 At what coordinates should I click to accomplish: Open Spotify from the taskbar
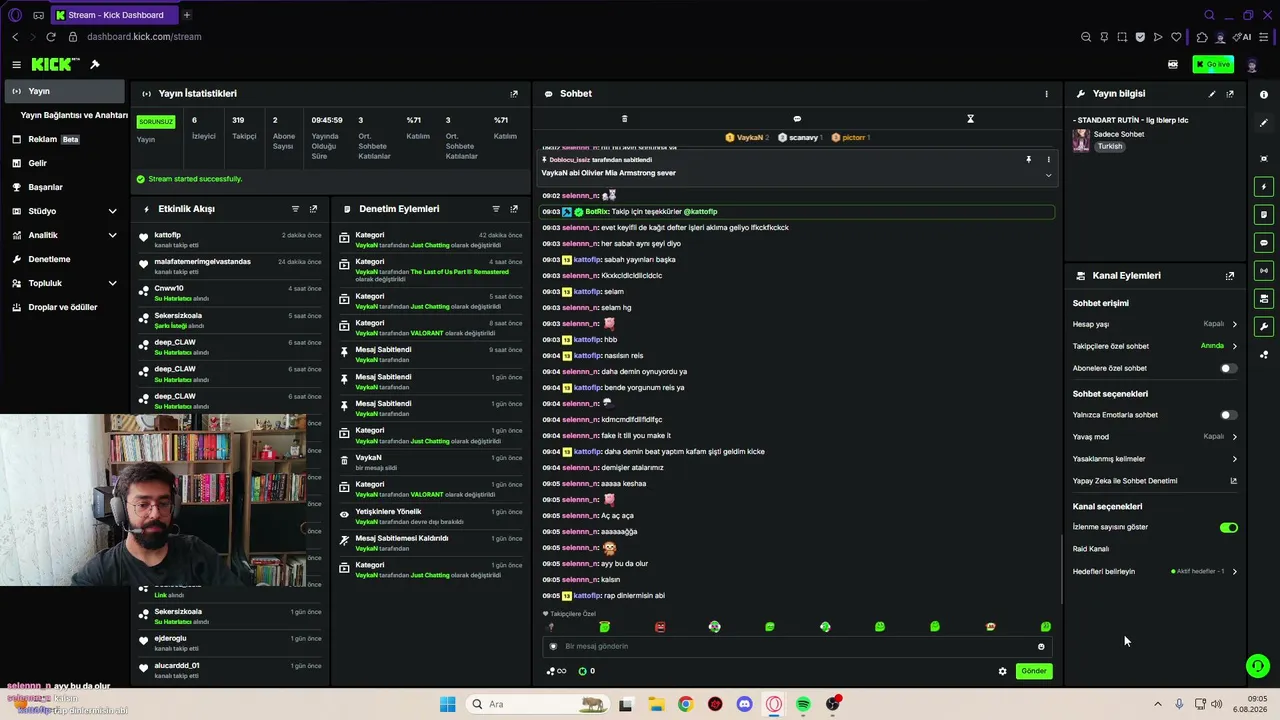[803, 704]
